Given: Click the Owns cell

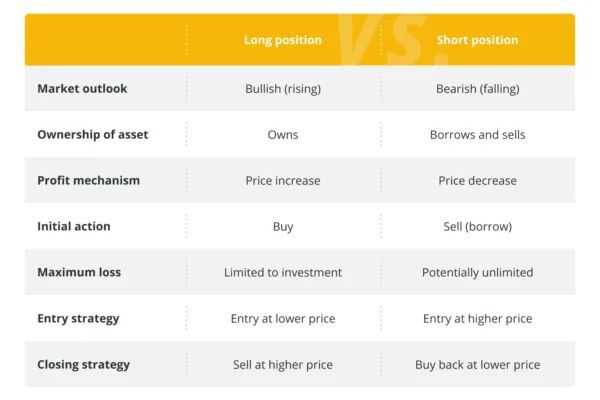Looking at the screenshot, I should click(283, 135).
